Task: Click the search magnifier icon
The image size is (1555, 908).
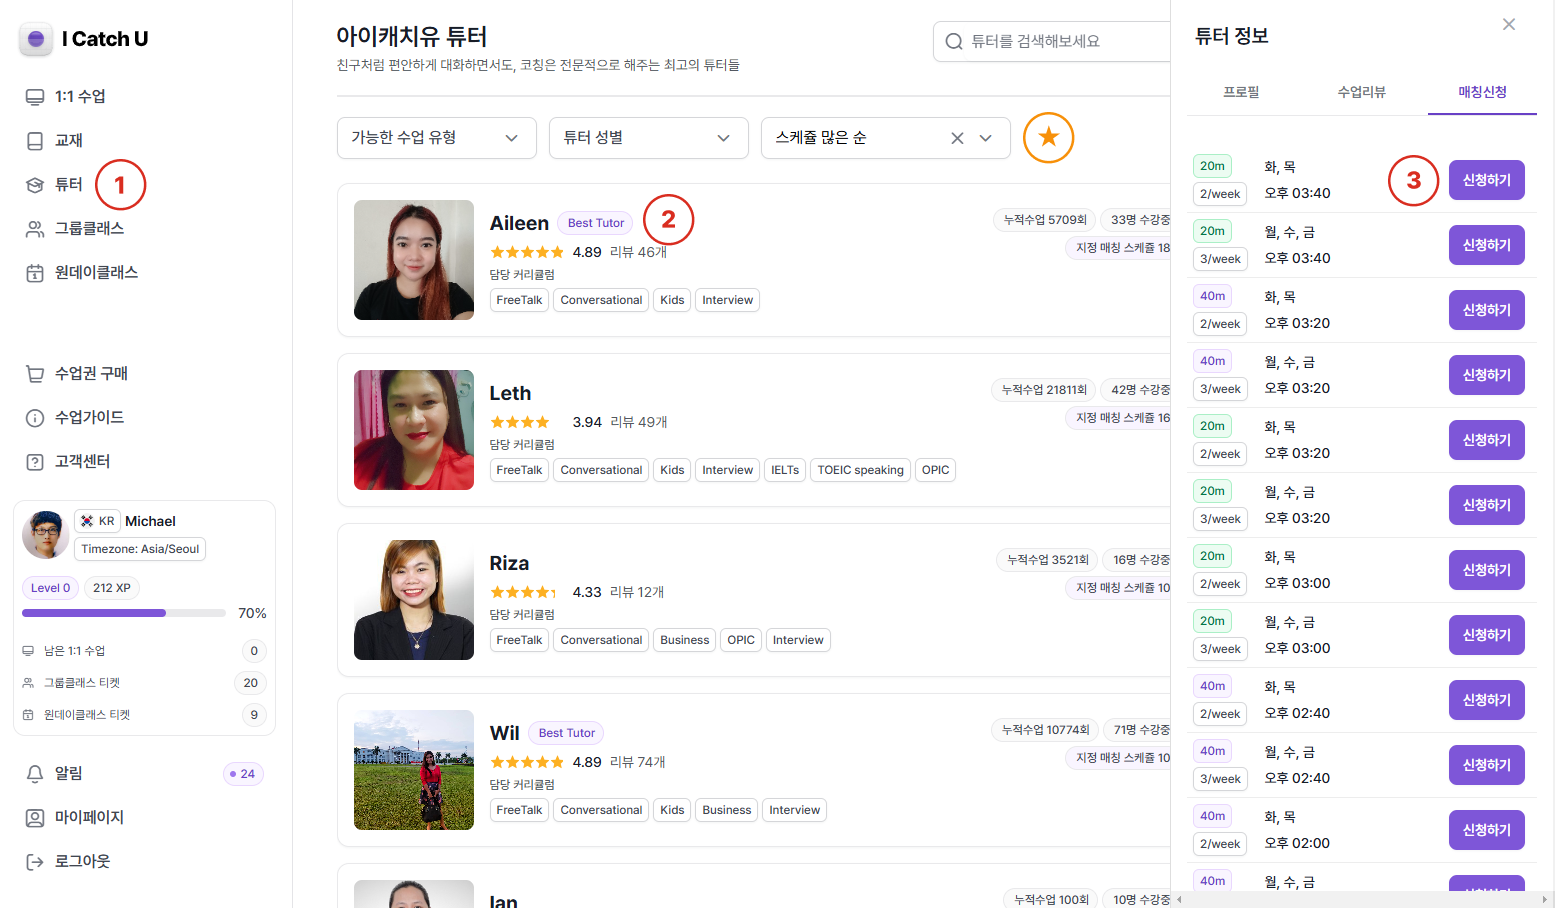Action: pos(954,41)
